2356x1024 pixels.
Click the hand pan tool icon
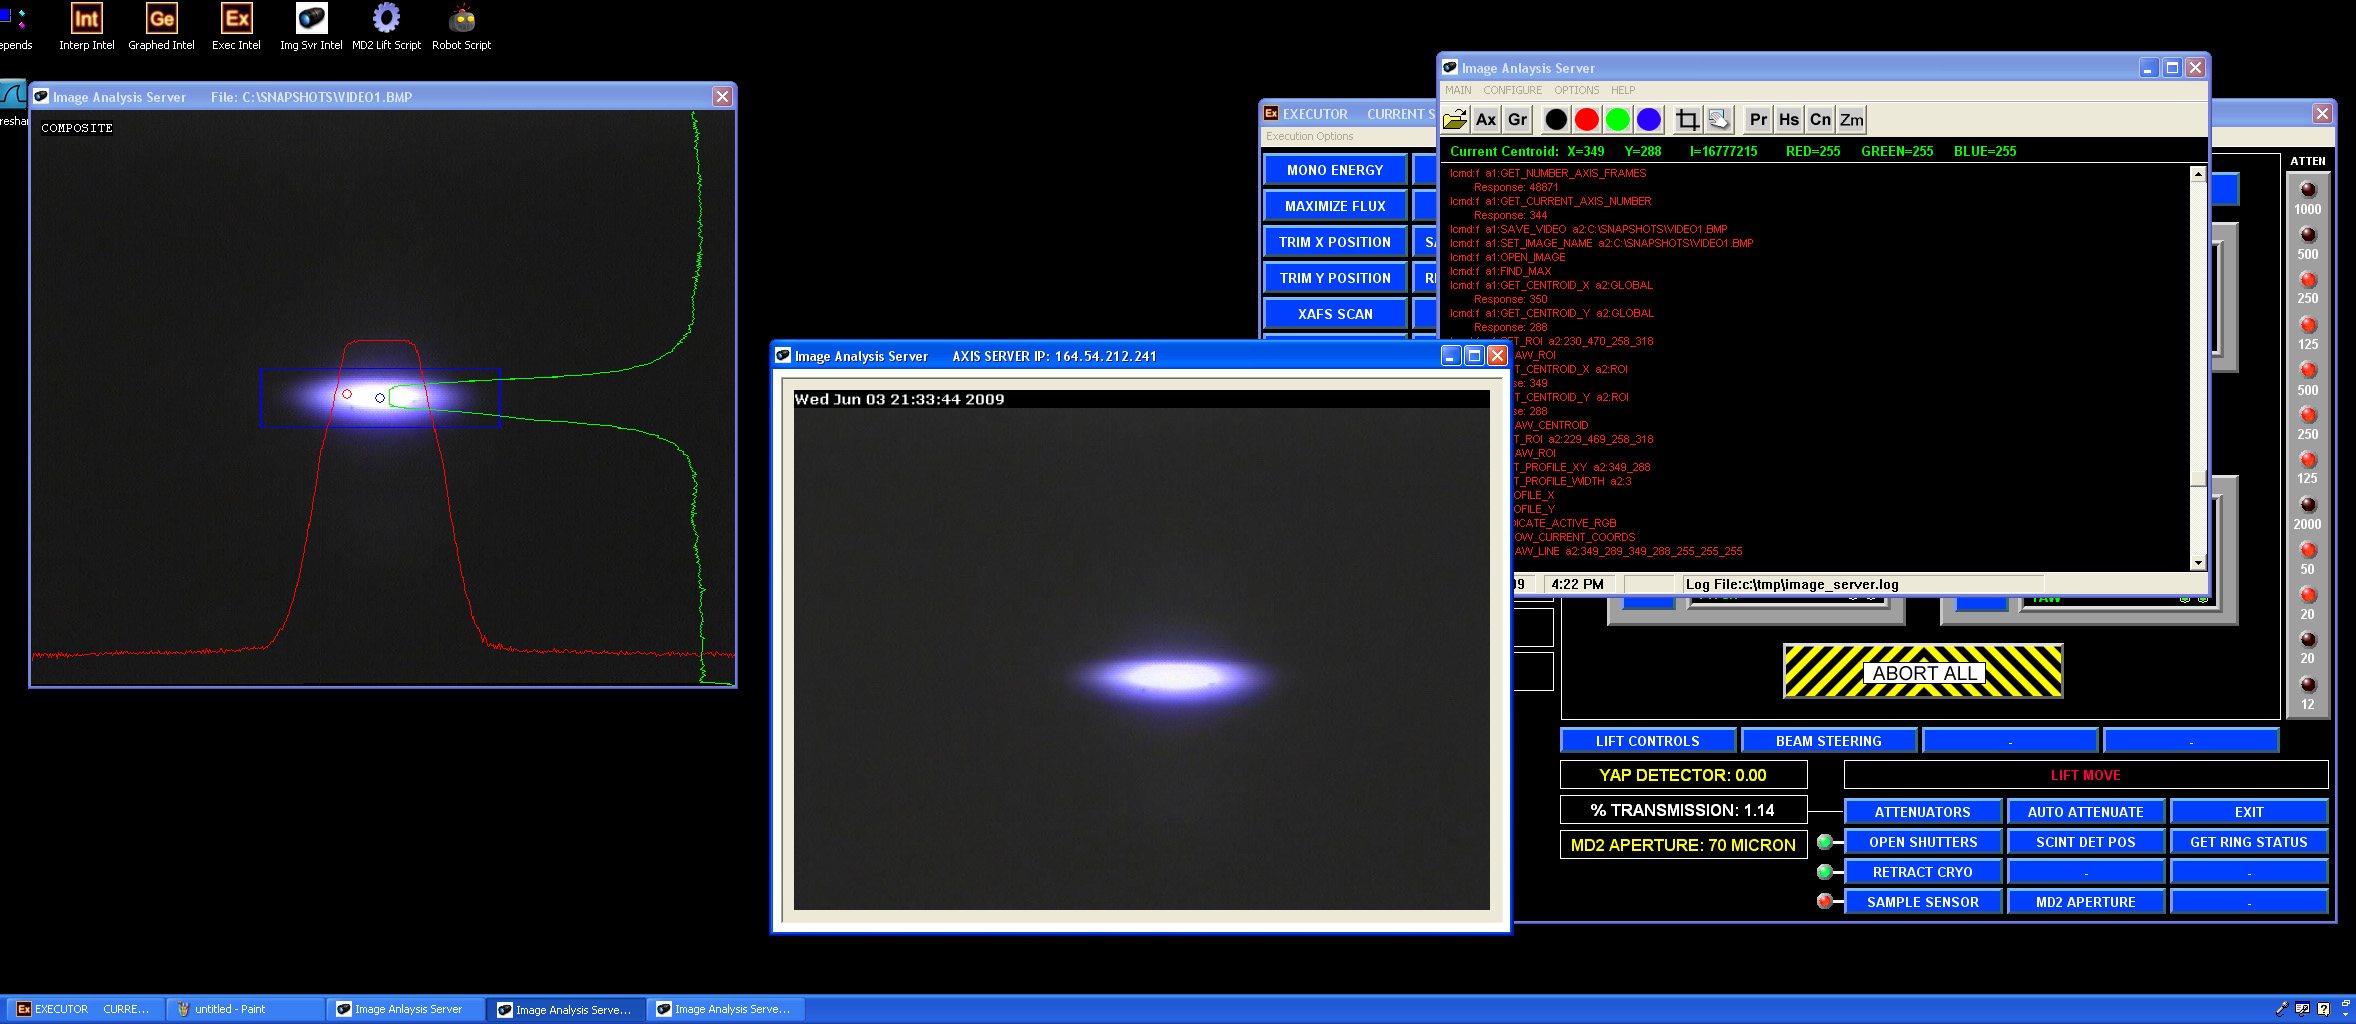[x=1719, y=120]
